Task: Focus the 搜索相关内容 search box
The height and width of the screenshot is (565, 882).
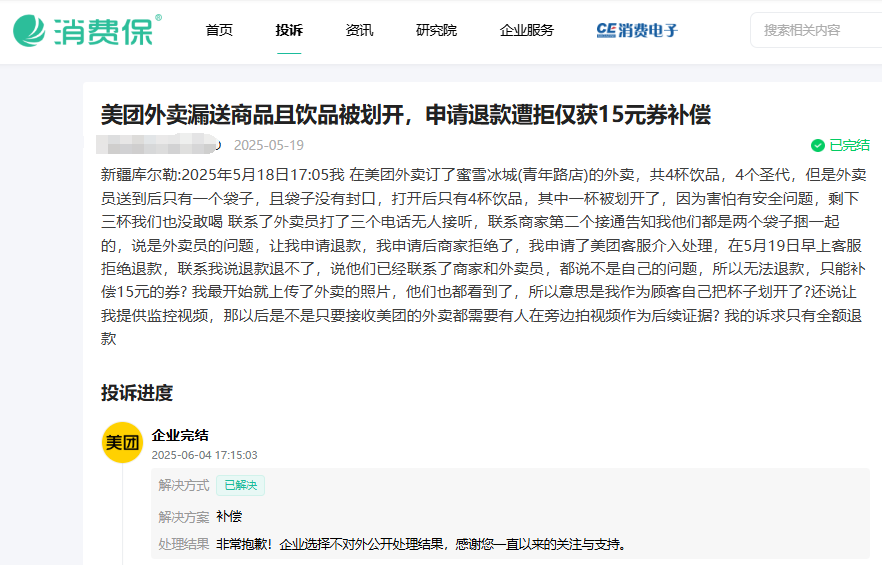Action: coord(816,30)
